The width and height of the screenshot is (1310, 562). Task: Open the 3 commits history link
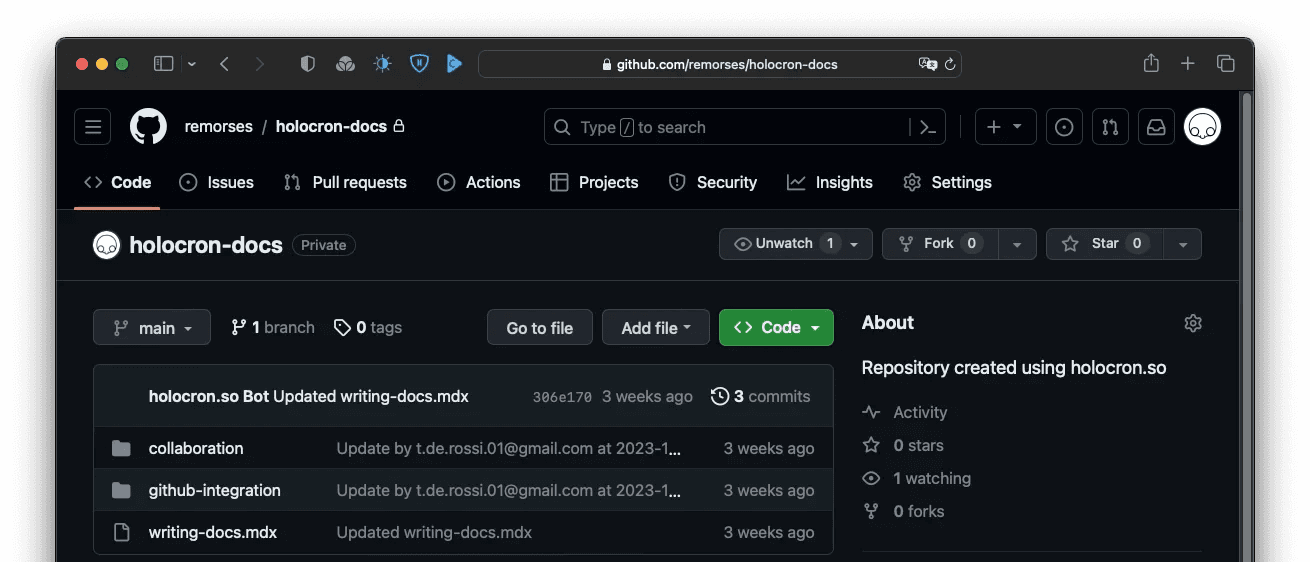click(x=760, y=396)
